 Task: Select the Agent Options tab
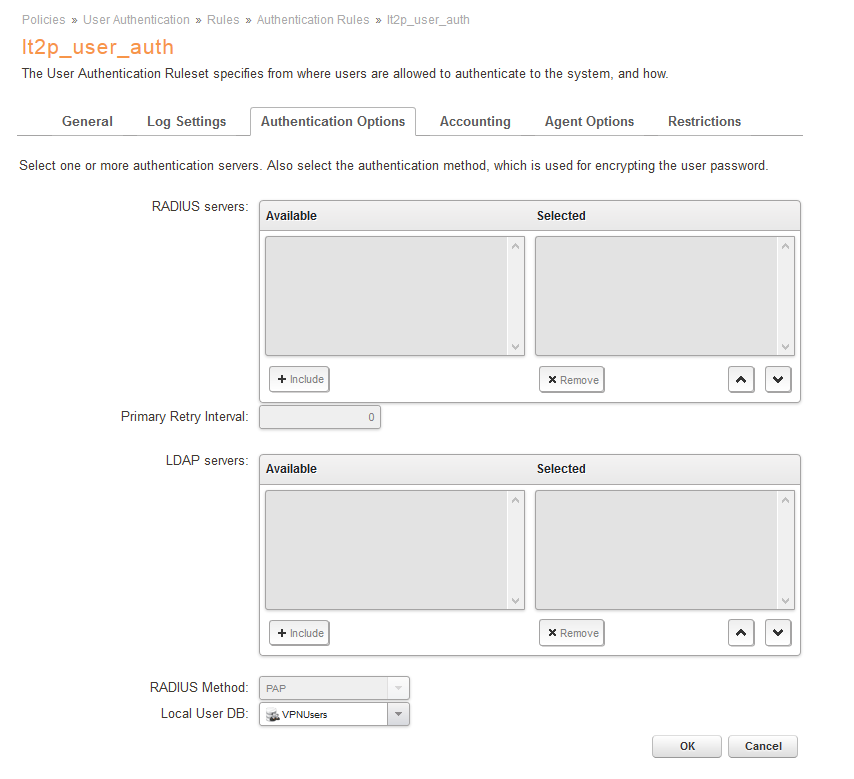click(x=589, y=121)
